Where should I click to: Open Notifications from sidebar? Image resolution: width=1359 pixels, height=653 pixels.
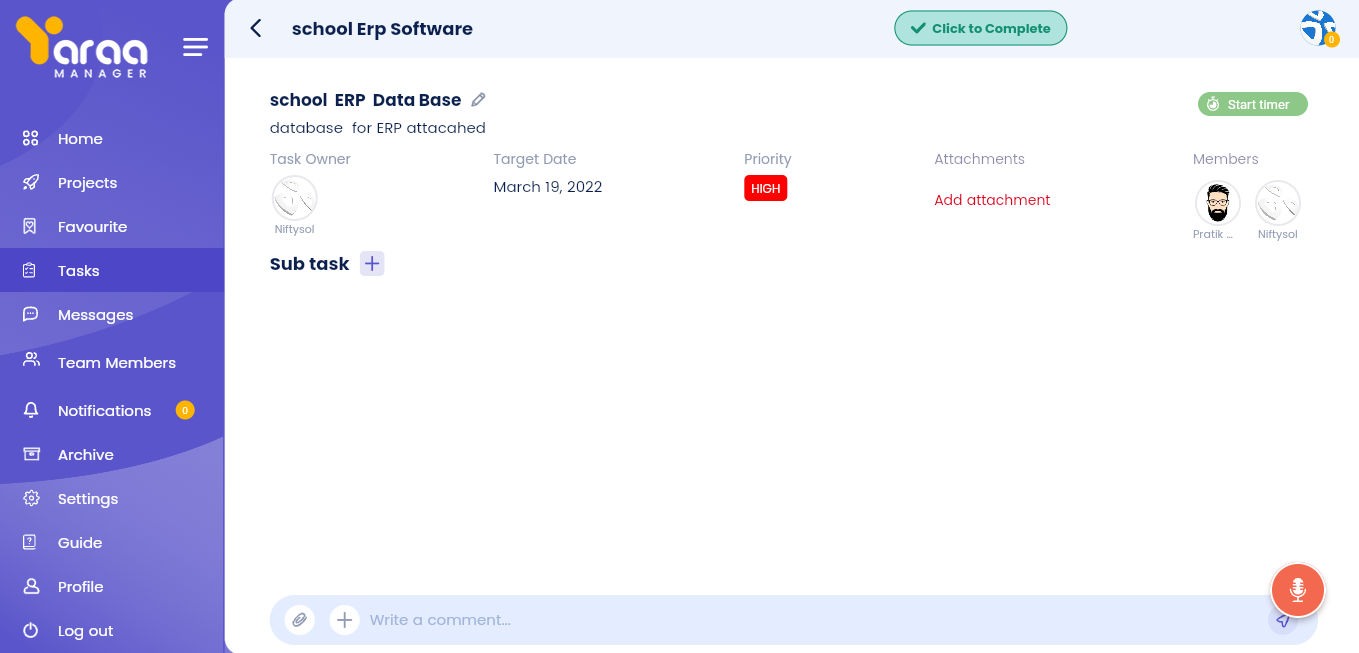104,411
